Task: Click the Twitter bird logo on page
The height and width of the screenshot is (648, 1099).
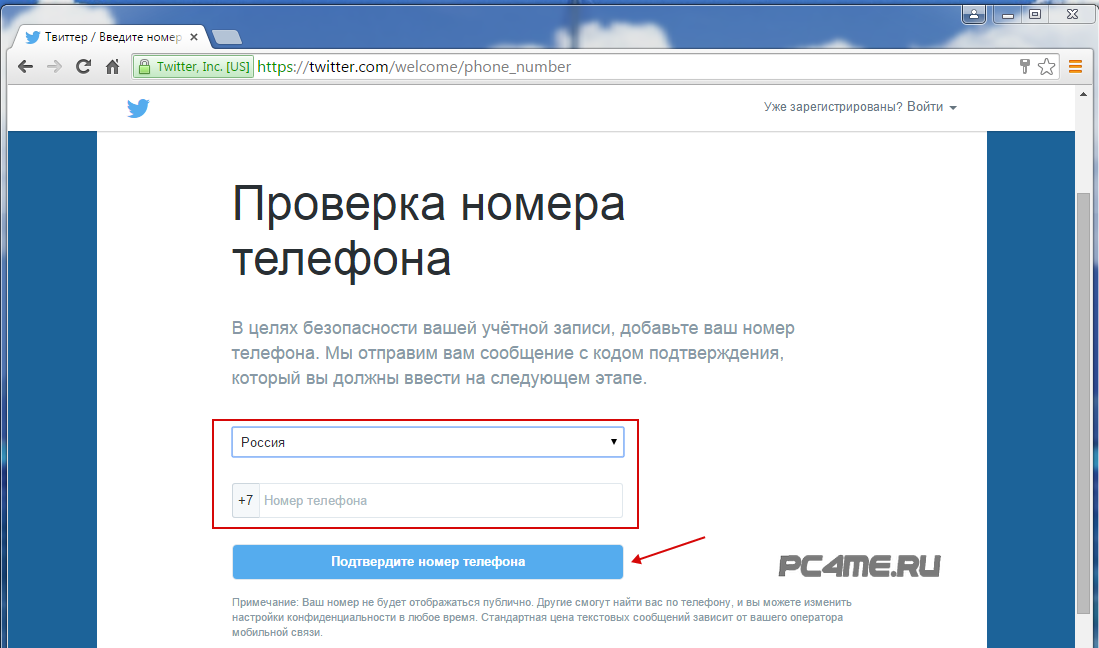Action: (138, 108)
